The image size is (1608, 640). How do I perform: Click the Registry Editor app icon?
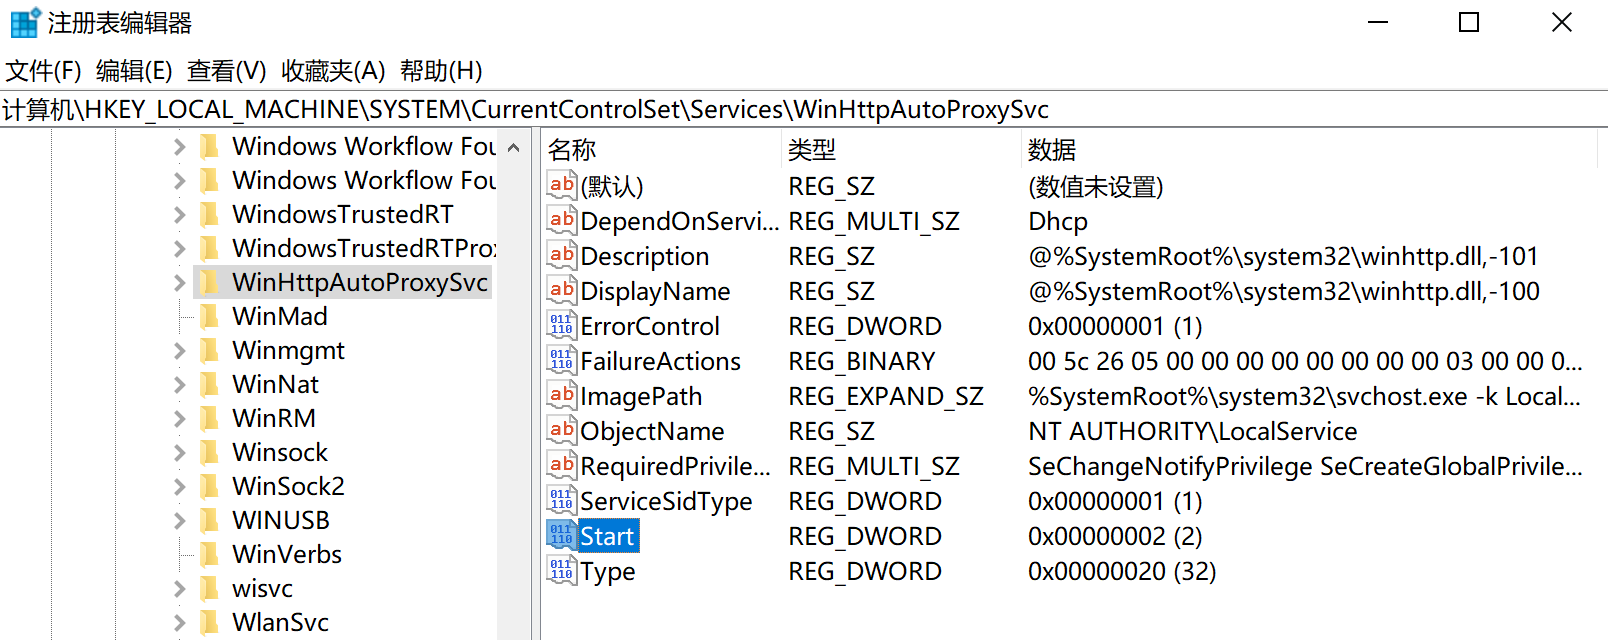24,22
